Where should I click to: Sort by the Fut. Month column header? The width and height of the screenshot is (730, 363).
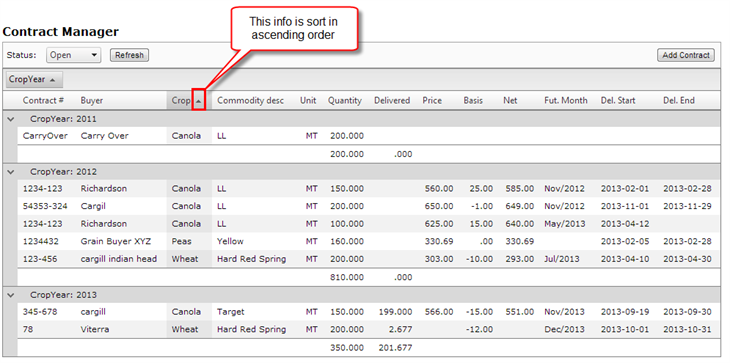coord(566,101)
